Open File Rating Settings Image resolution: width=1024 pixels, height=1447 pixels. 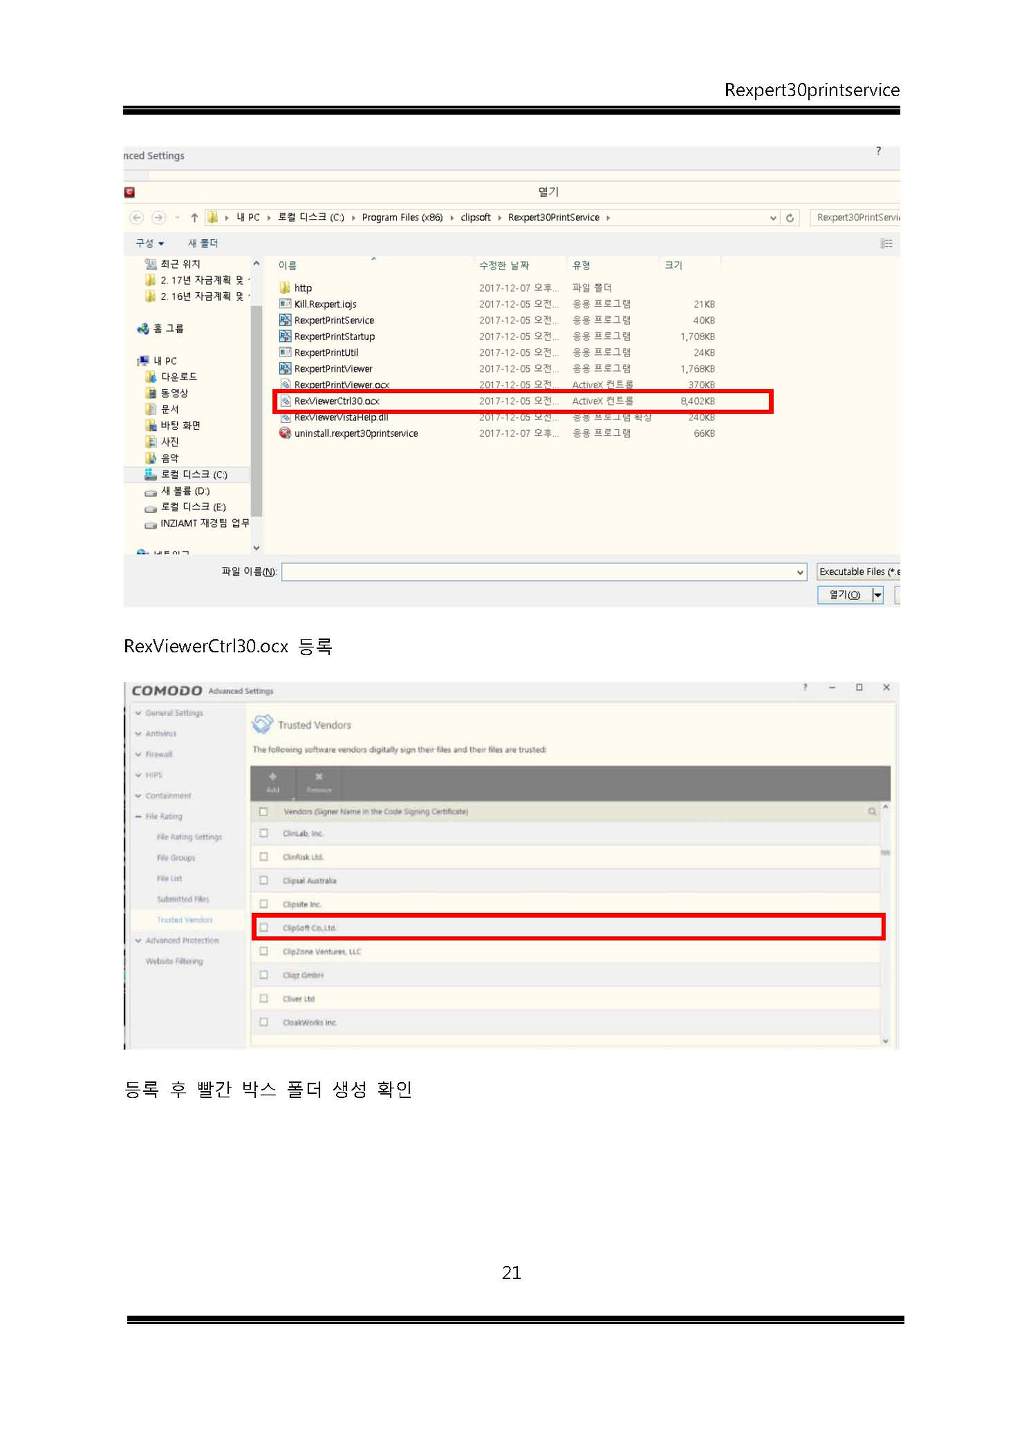[189, 837]
